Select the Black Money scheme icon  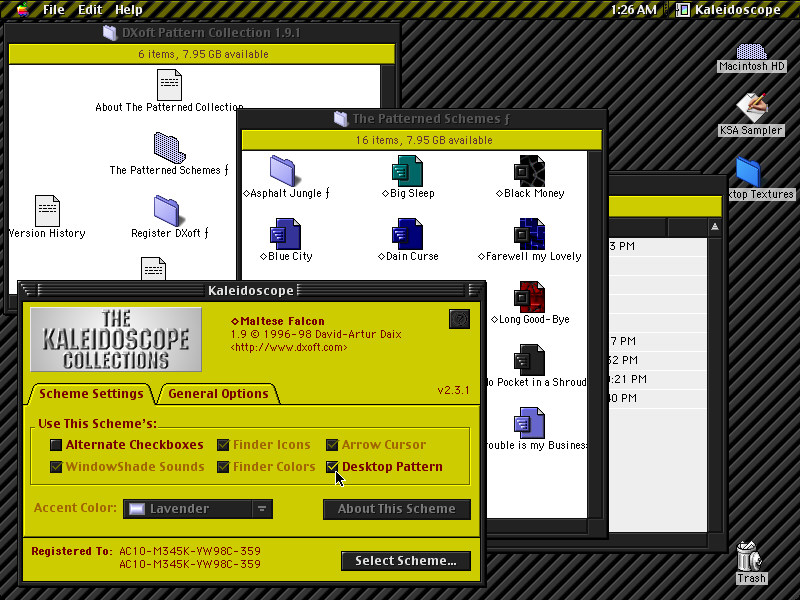point(529,170)
